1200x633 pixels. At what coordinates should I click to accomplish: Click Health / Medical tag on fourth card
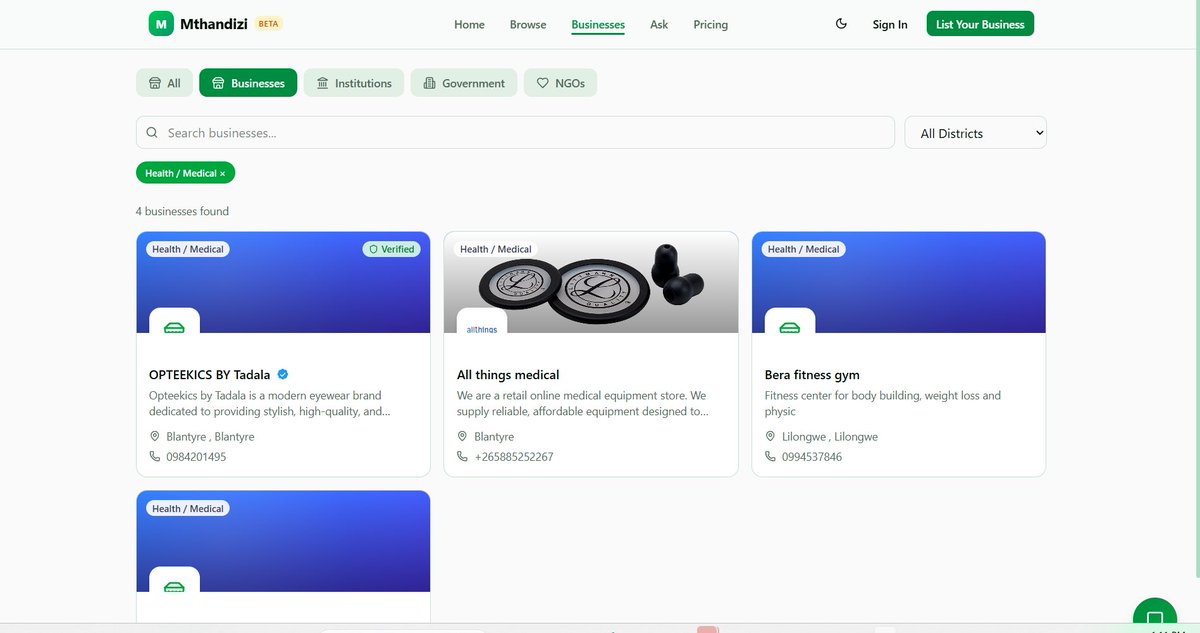pyautogui.click(x=188, y=508)
